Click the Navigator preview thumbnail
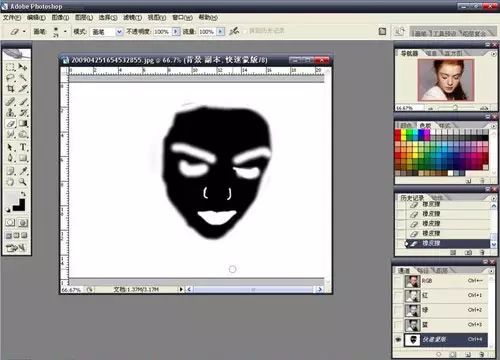This screenshot has height=360, width=500. pos(446,80)
